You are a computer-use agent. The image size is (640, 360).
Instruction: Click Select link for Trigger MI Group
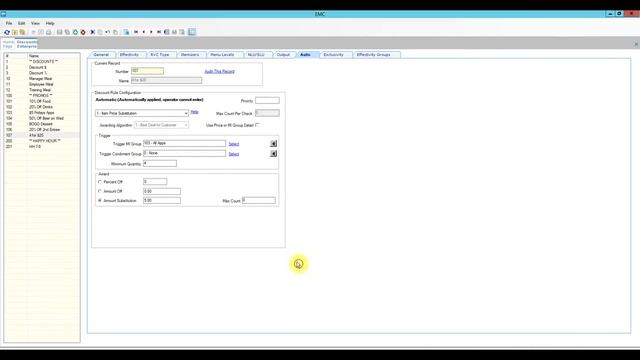pyautogui.click(x=234, y=144)
